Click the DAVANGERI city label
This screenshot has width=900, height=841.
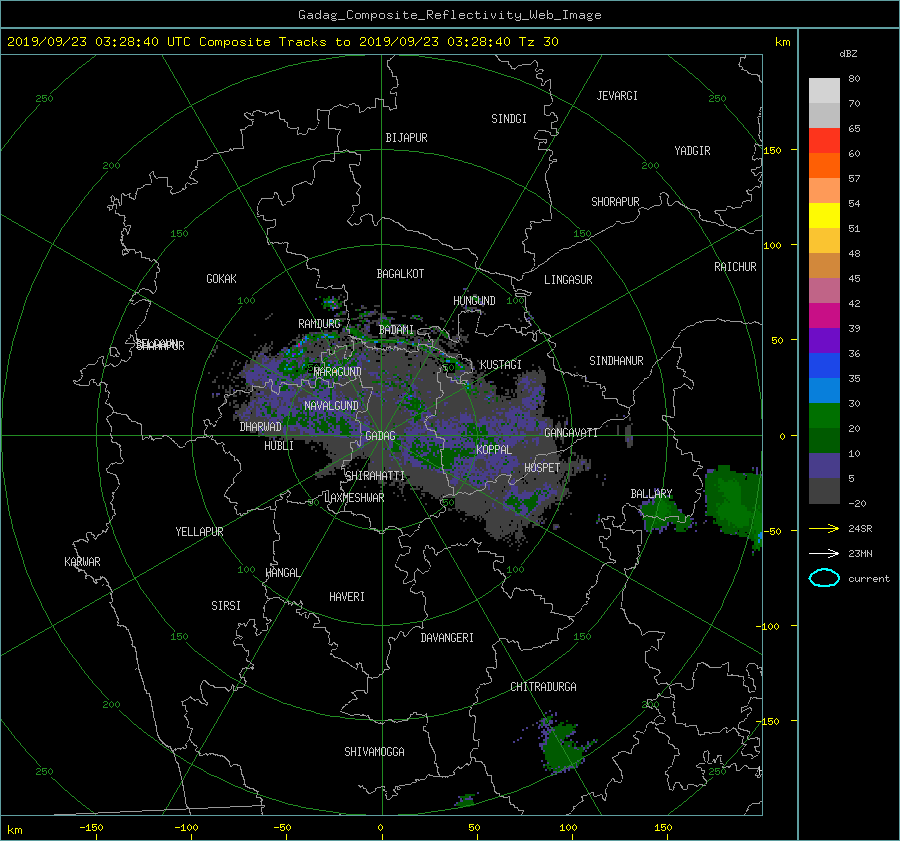447,638
